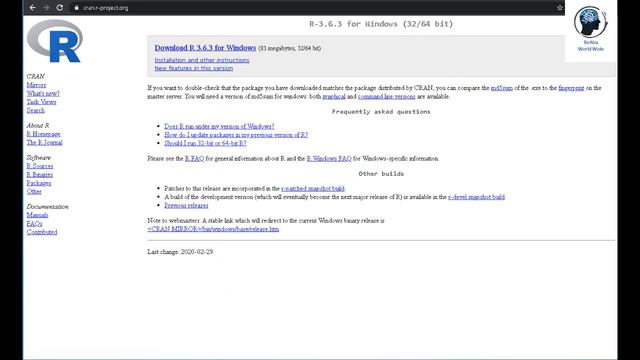
Task: Click the '(83 megabytes, 32/64 bit)' text
Action: pyautogui.click(x=289, y=48)
